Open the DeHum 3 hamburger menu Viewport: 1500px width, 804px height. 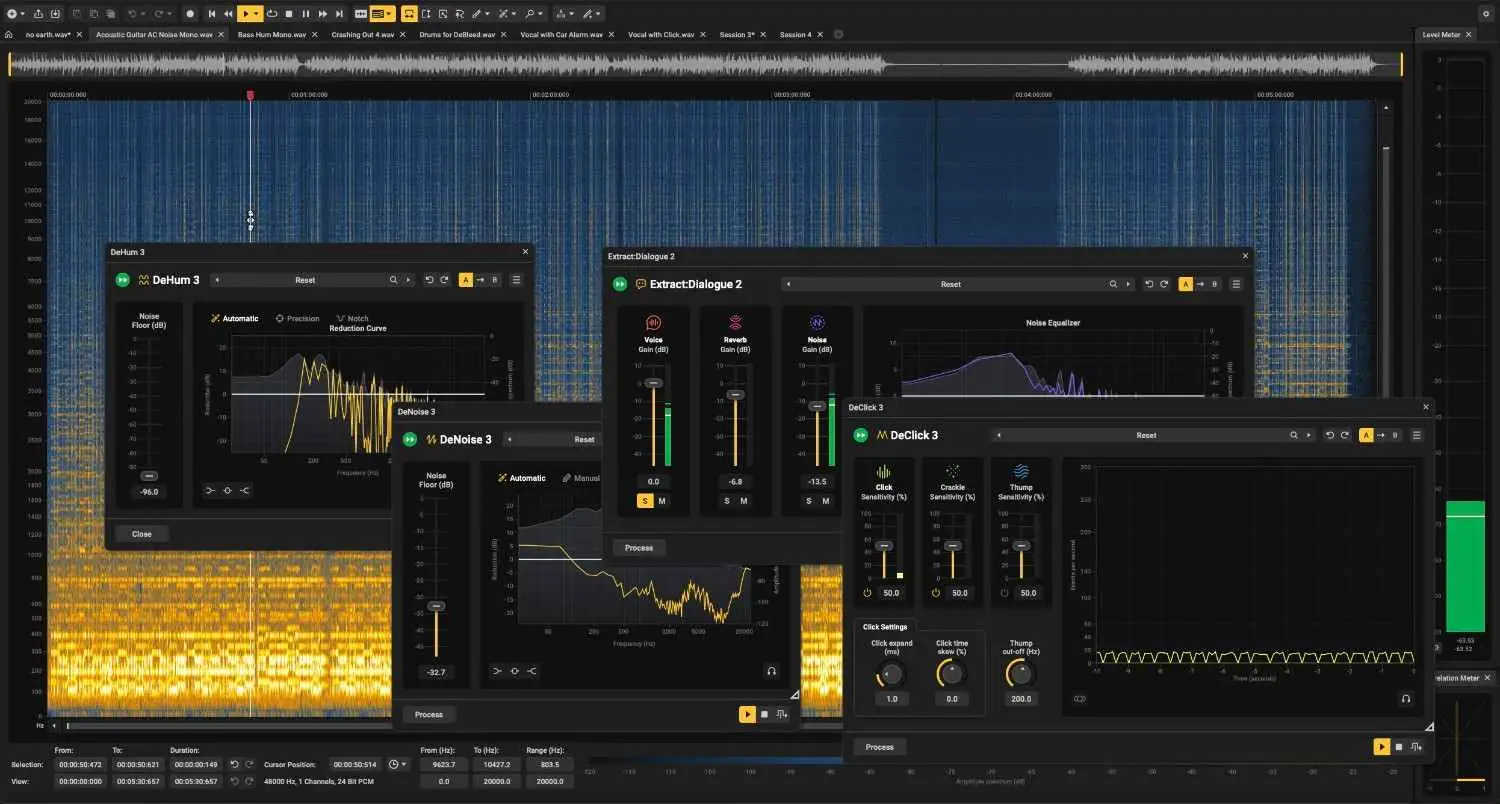[x=516, y=280]
